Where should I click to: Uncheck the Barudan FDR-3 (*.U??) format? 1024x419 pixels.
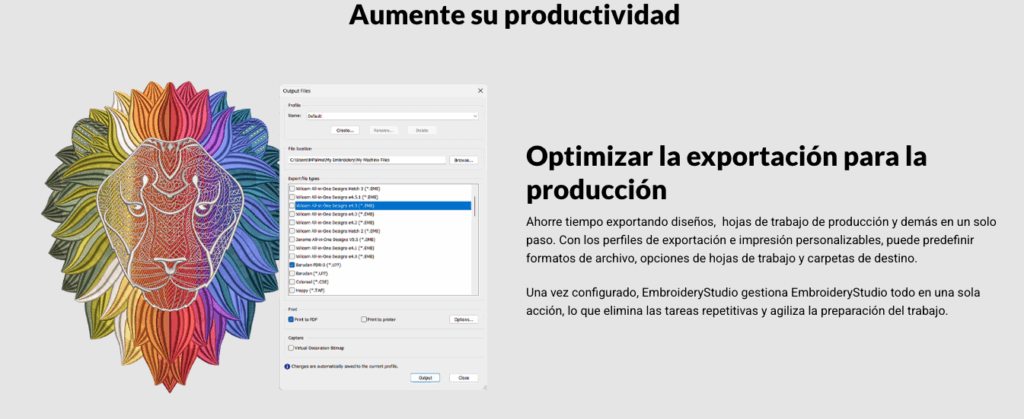[x=292, y=266]
